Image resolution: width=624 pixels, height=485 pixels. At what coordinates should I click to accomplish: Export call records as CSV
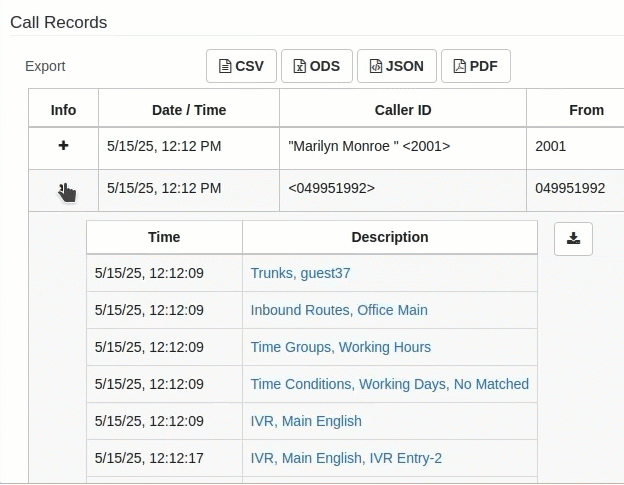coord(241,66)
